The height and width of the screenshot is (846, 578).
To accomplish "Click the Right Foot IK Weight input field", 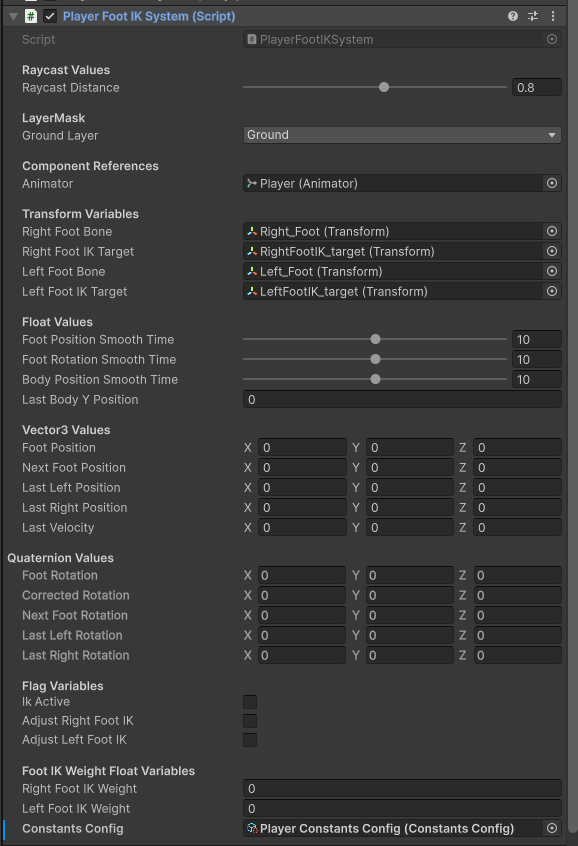I will click(402, 789).
